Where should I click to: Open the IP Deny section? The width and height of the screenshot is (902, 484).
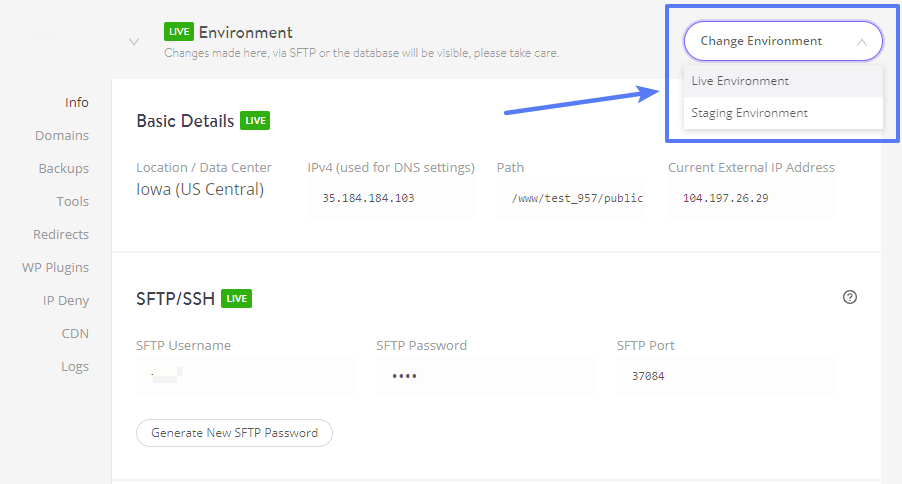click(x=66, y=300)
